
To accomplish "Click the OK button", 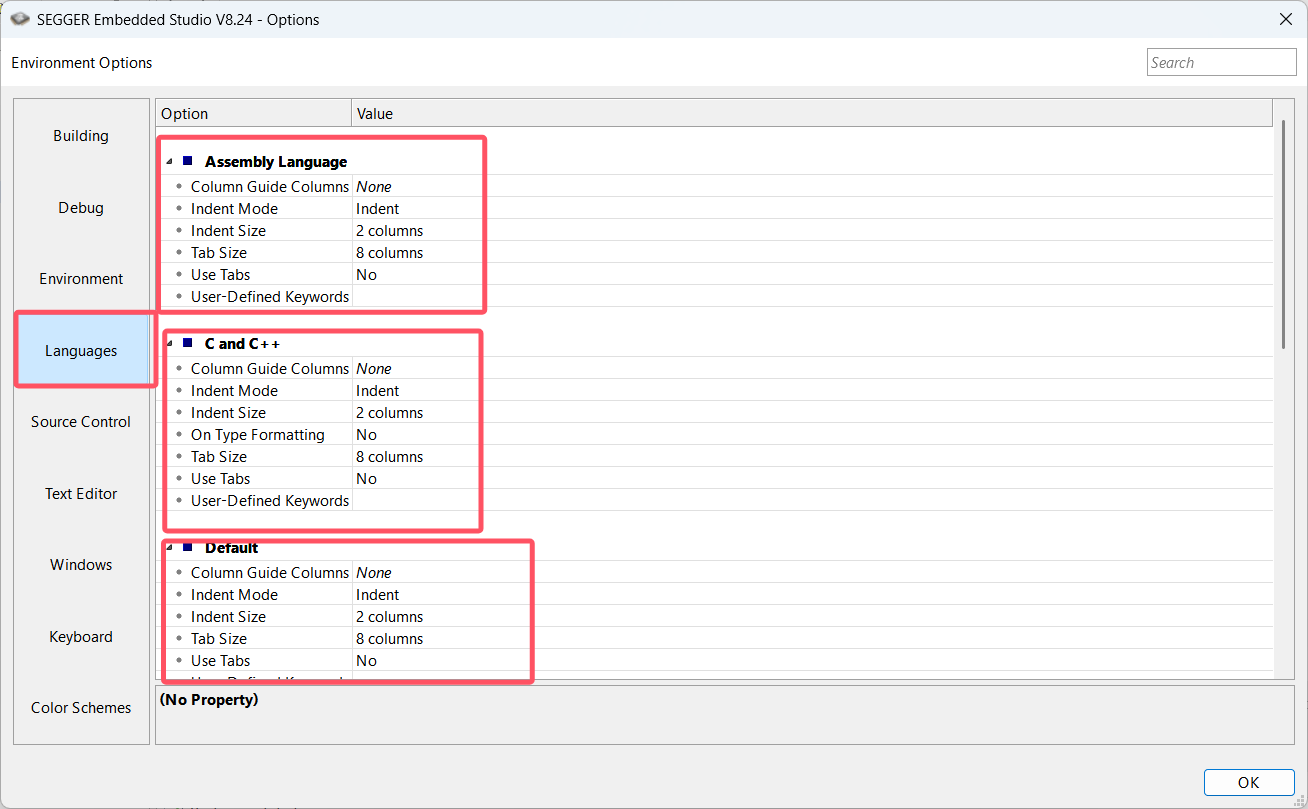I will click(1249, 783).
